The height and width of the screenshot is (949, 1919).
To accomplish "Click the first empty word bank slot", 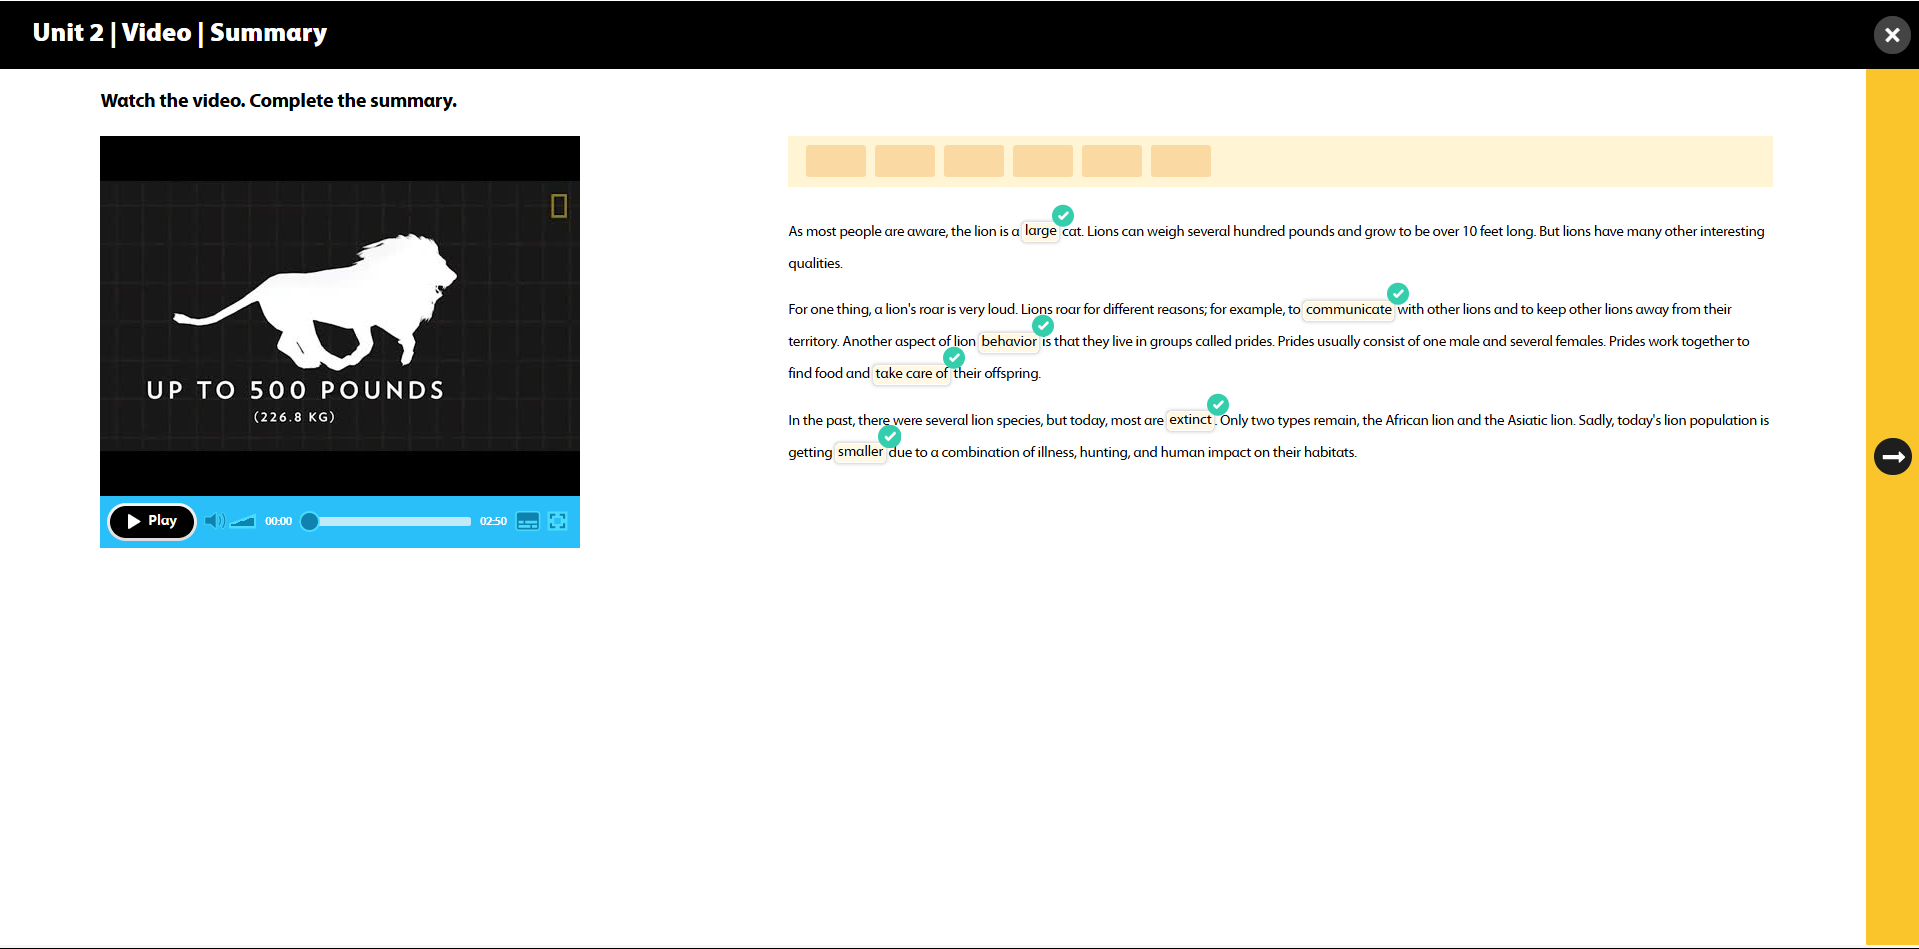I will tap(835, 161).
